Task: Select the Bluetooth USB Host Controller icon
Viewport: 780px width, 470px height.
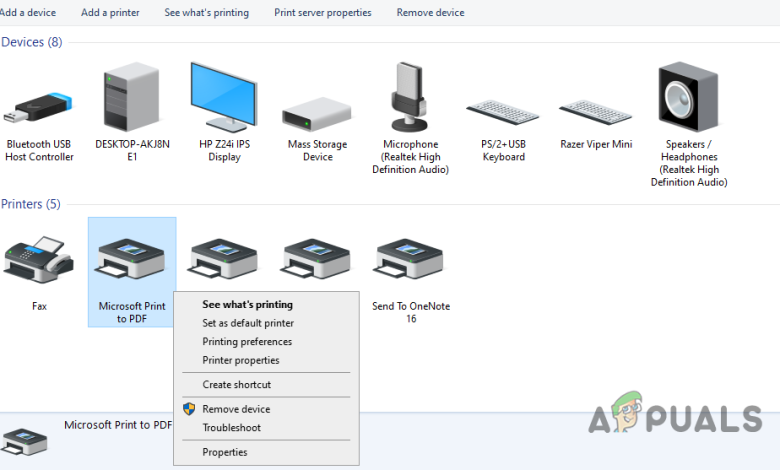Action: tap(38, 107)
